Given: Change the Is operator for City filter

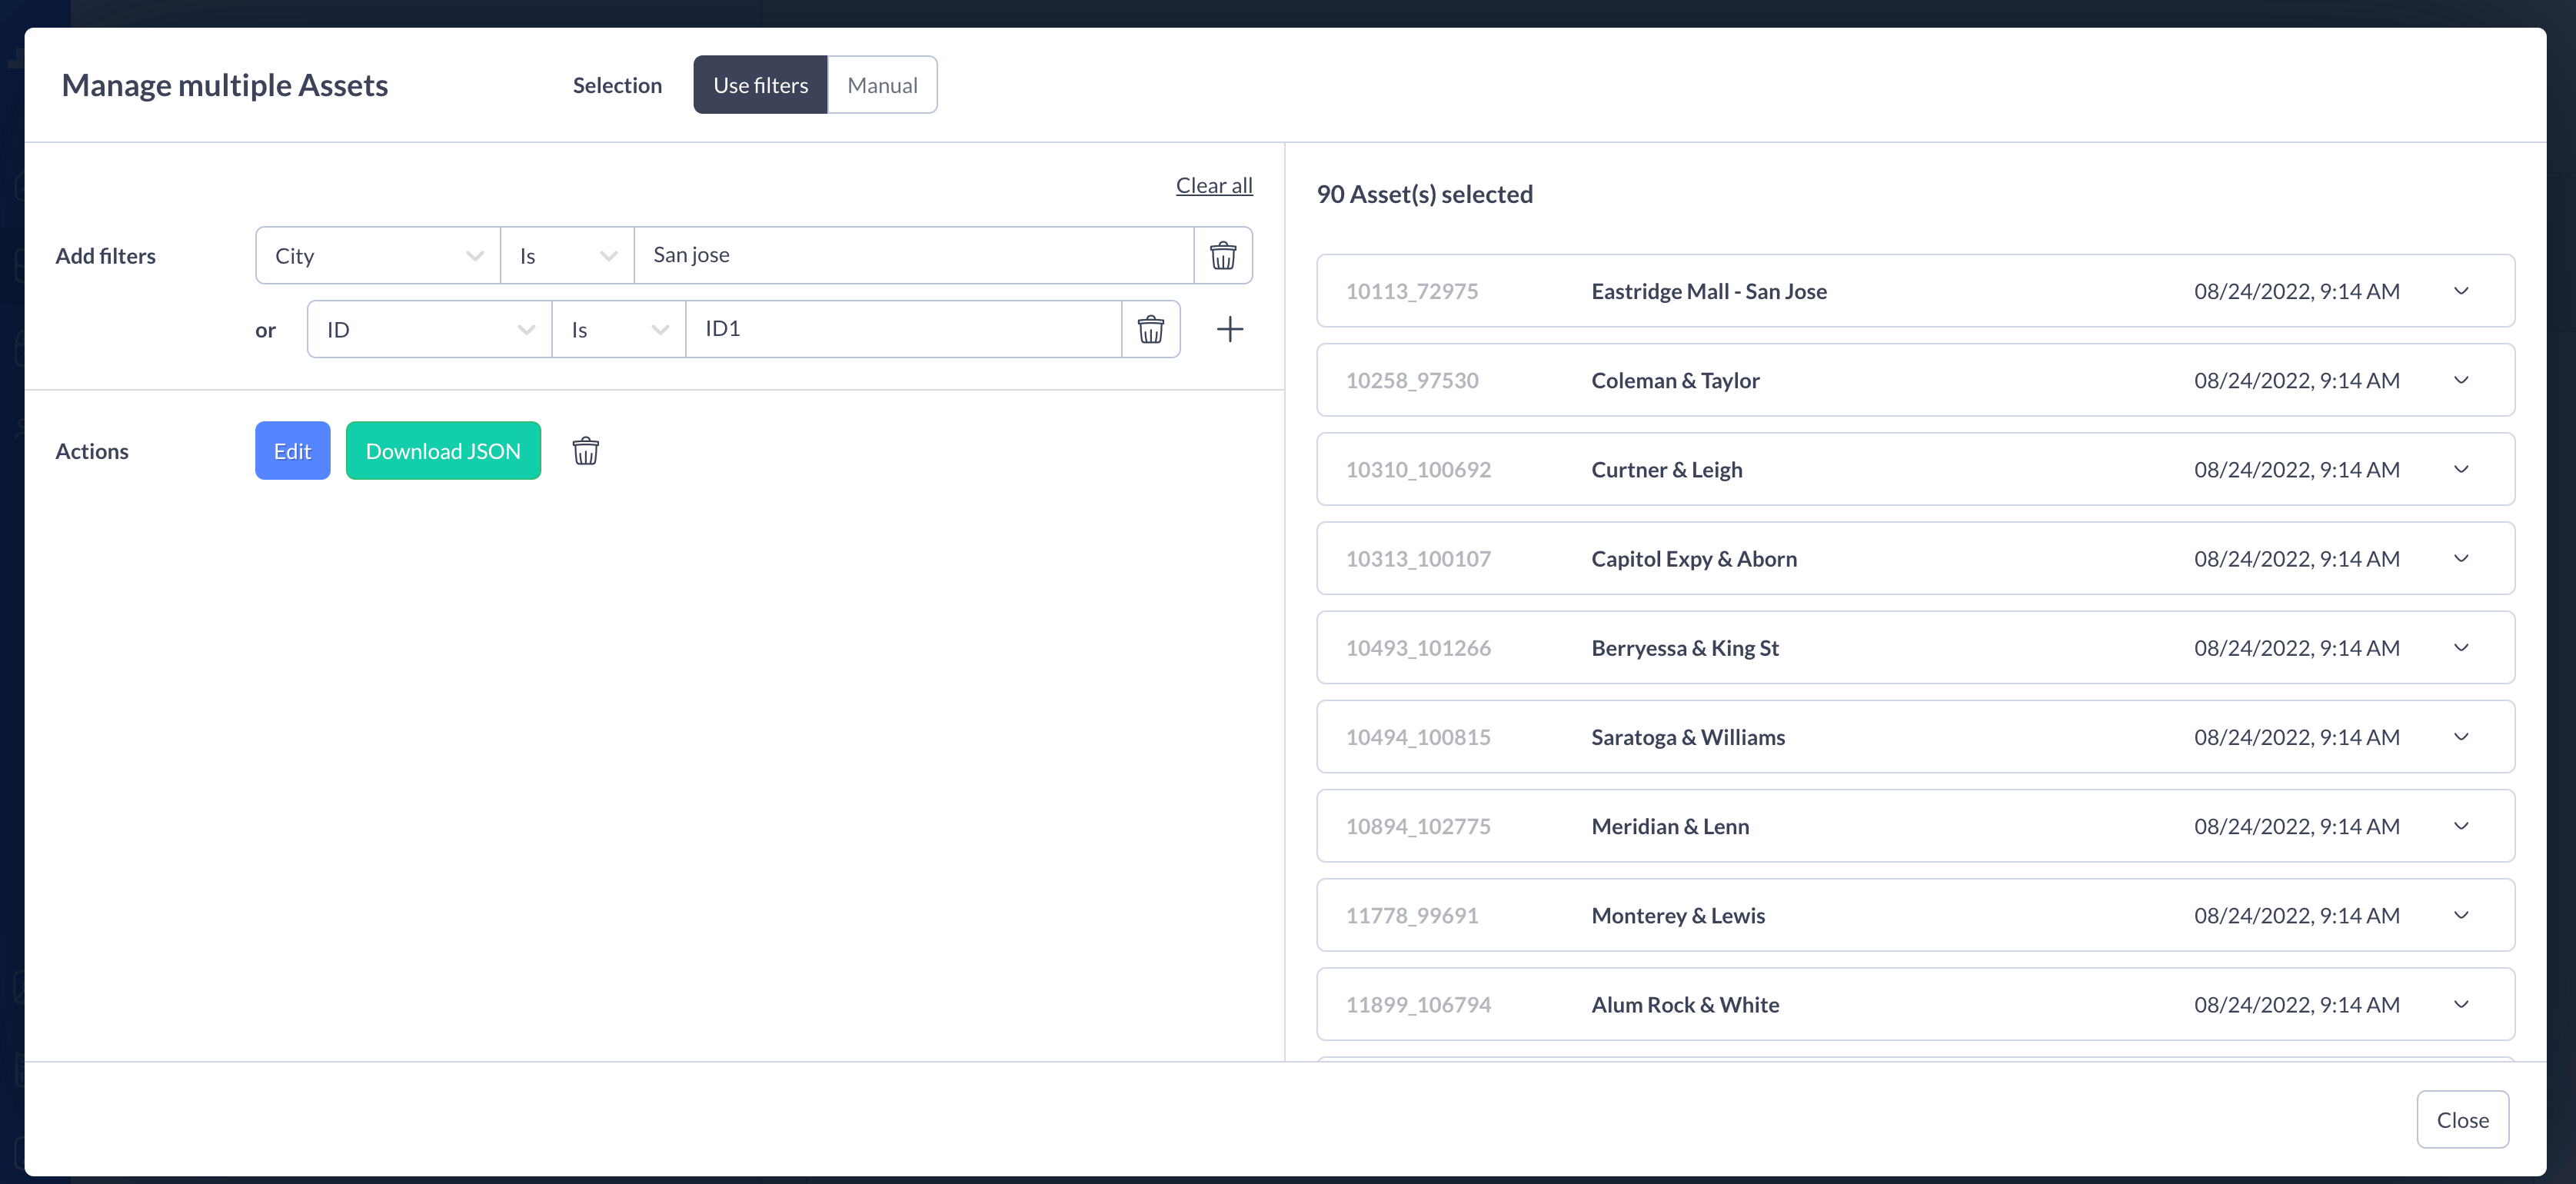Looking at the screenshot, I should click(x=567, y=256).
